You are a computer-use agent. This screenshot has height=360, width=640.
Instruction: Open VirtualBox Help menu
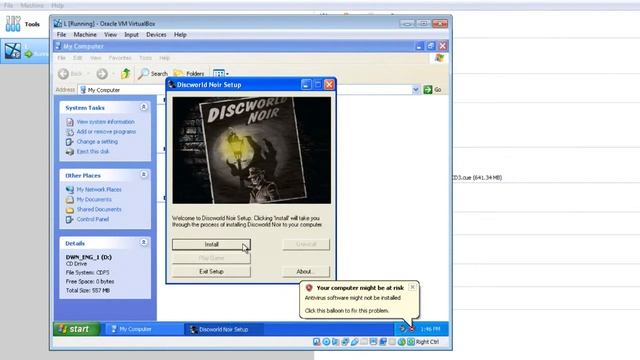point(180,35)
